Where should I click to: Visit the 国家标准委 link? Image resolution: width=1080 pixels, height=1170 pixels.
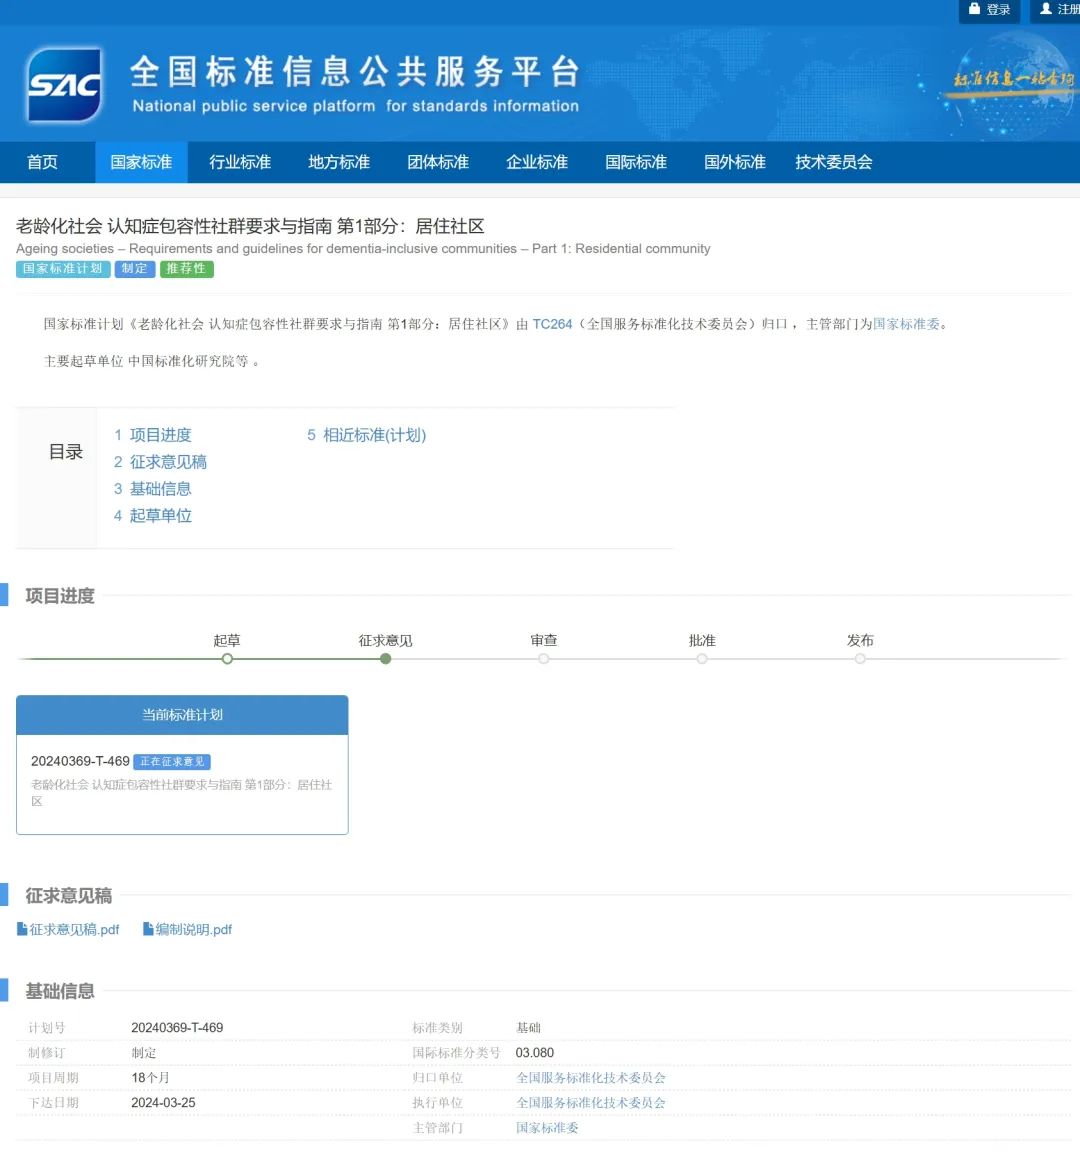(905, 324)
